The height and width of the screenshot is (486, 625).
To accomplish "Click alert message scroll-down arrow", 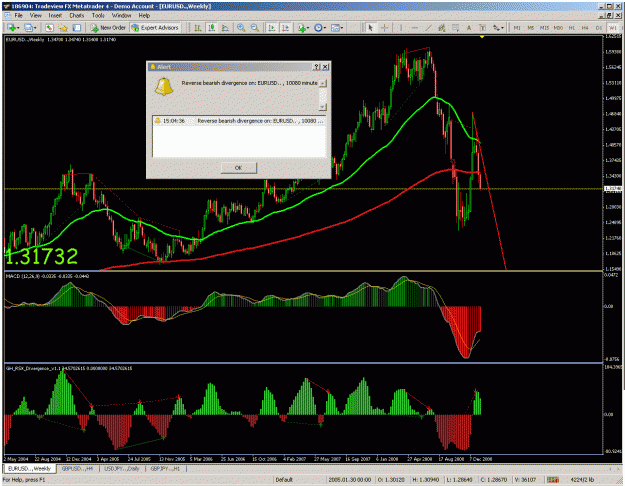I will click(x=323, y=107).
